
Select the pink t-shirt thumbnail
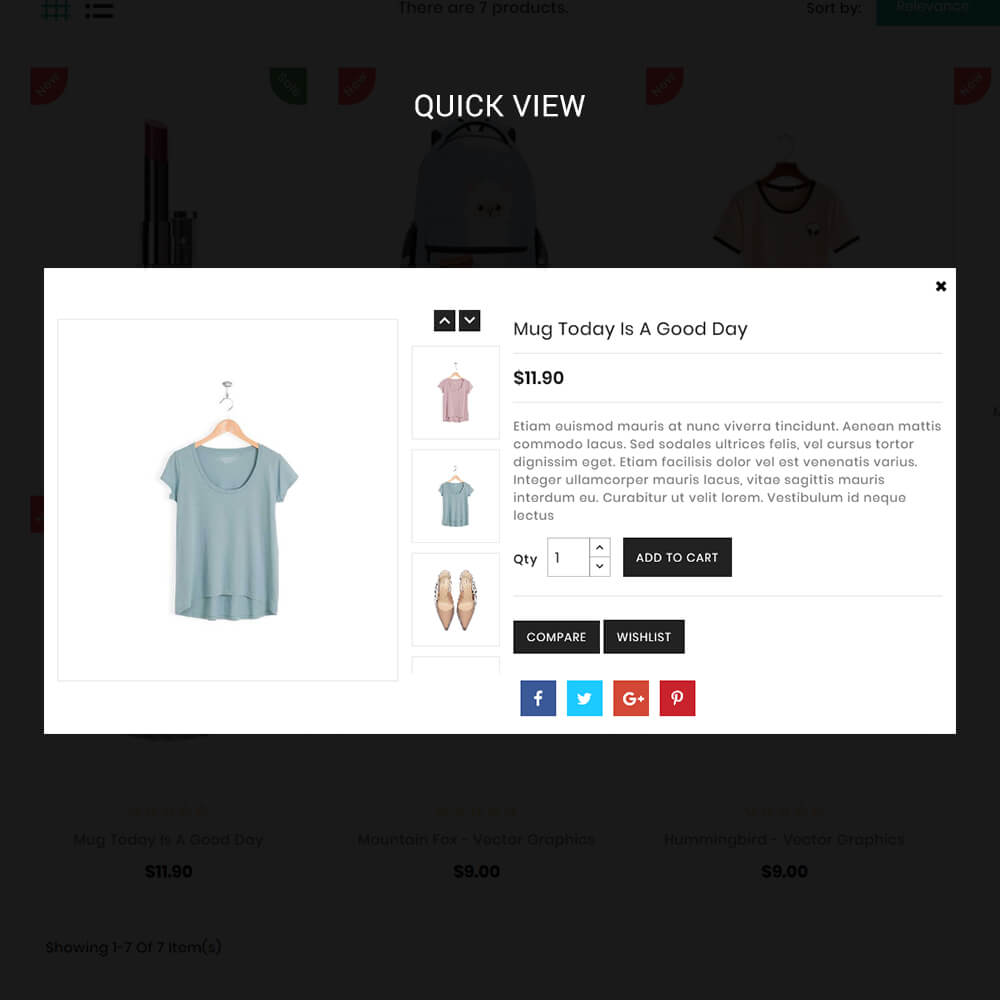click(455, 392)
